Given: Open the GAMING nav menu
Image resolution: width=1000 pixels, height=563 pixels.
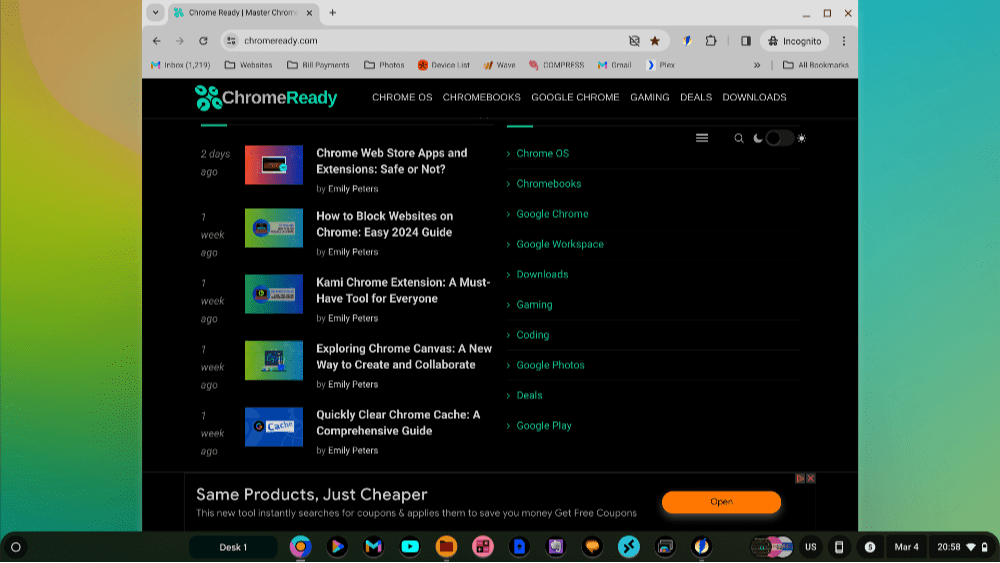Looking at the screenshot, I should pos(650,98).
